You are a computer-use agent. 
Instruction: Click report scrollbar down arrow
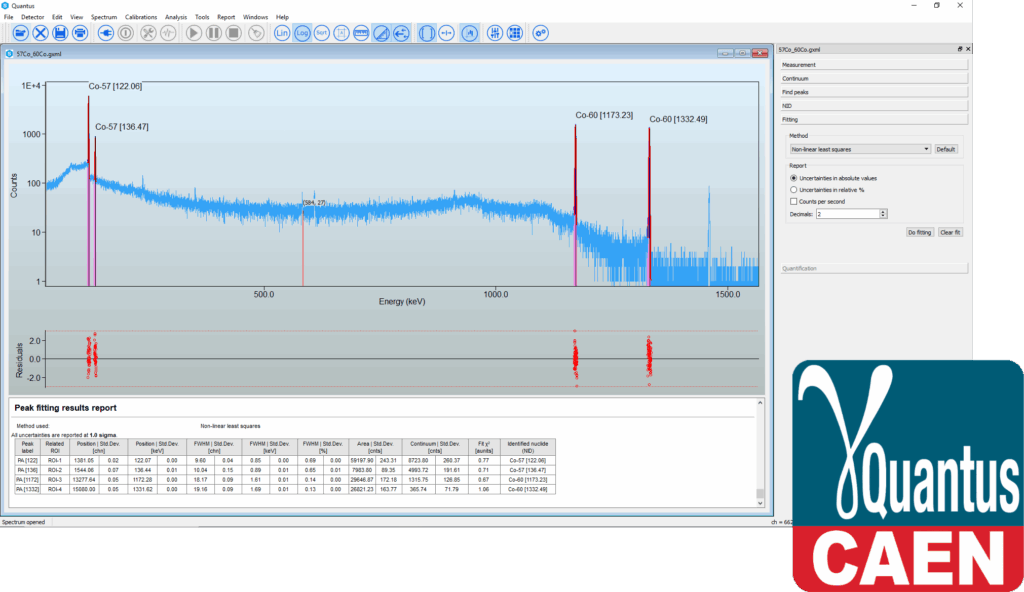tap(760, 503)
